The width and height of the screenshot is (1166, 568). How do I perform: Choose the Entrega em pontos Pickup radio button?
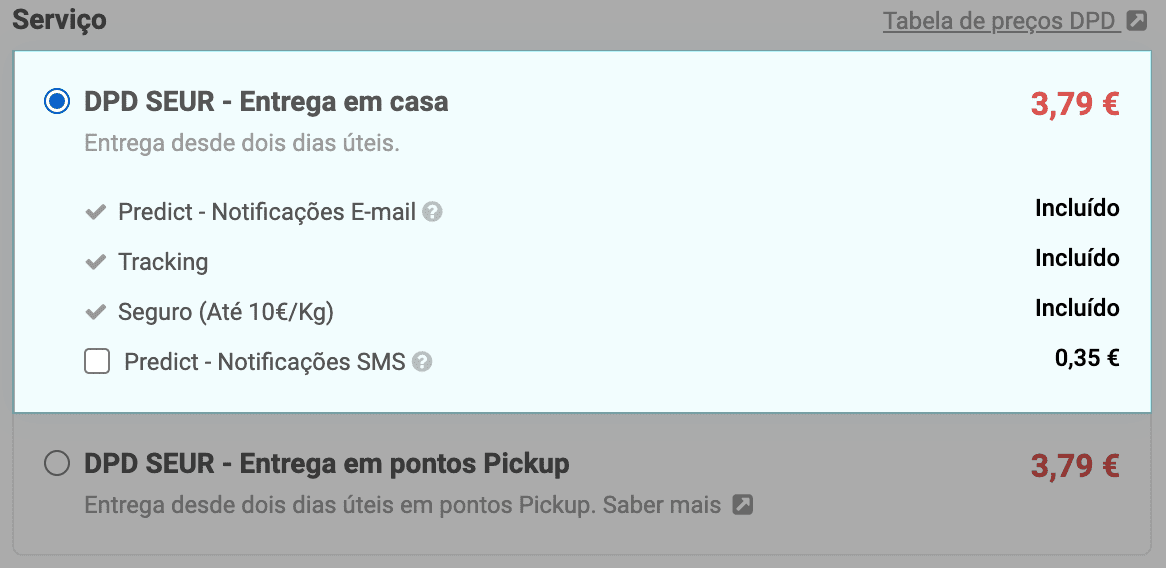(58, 463)
